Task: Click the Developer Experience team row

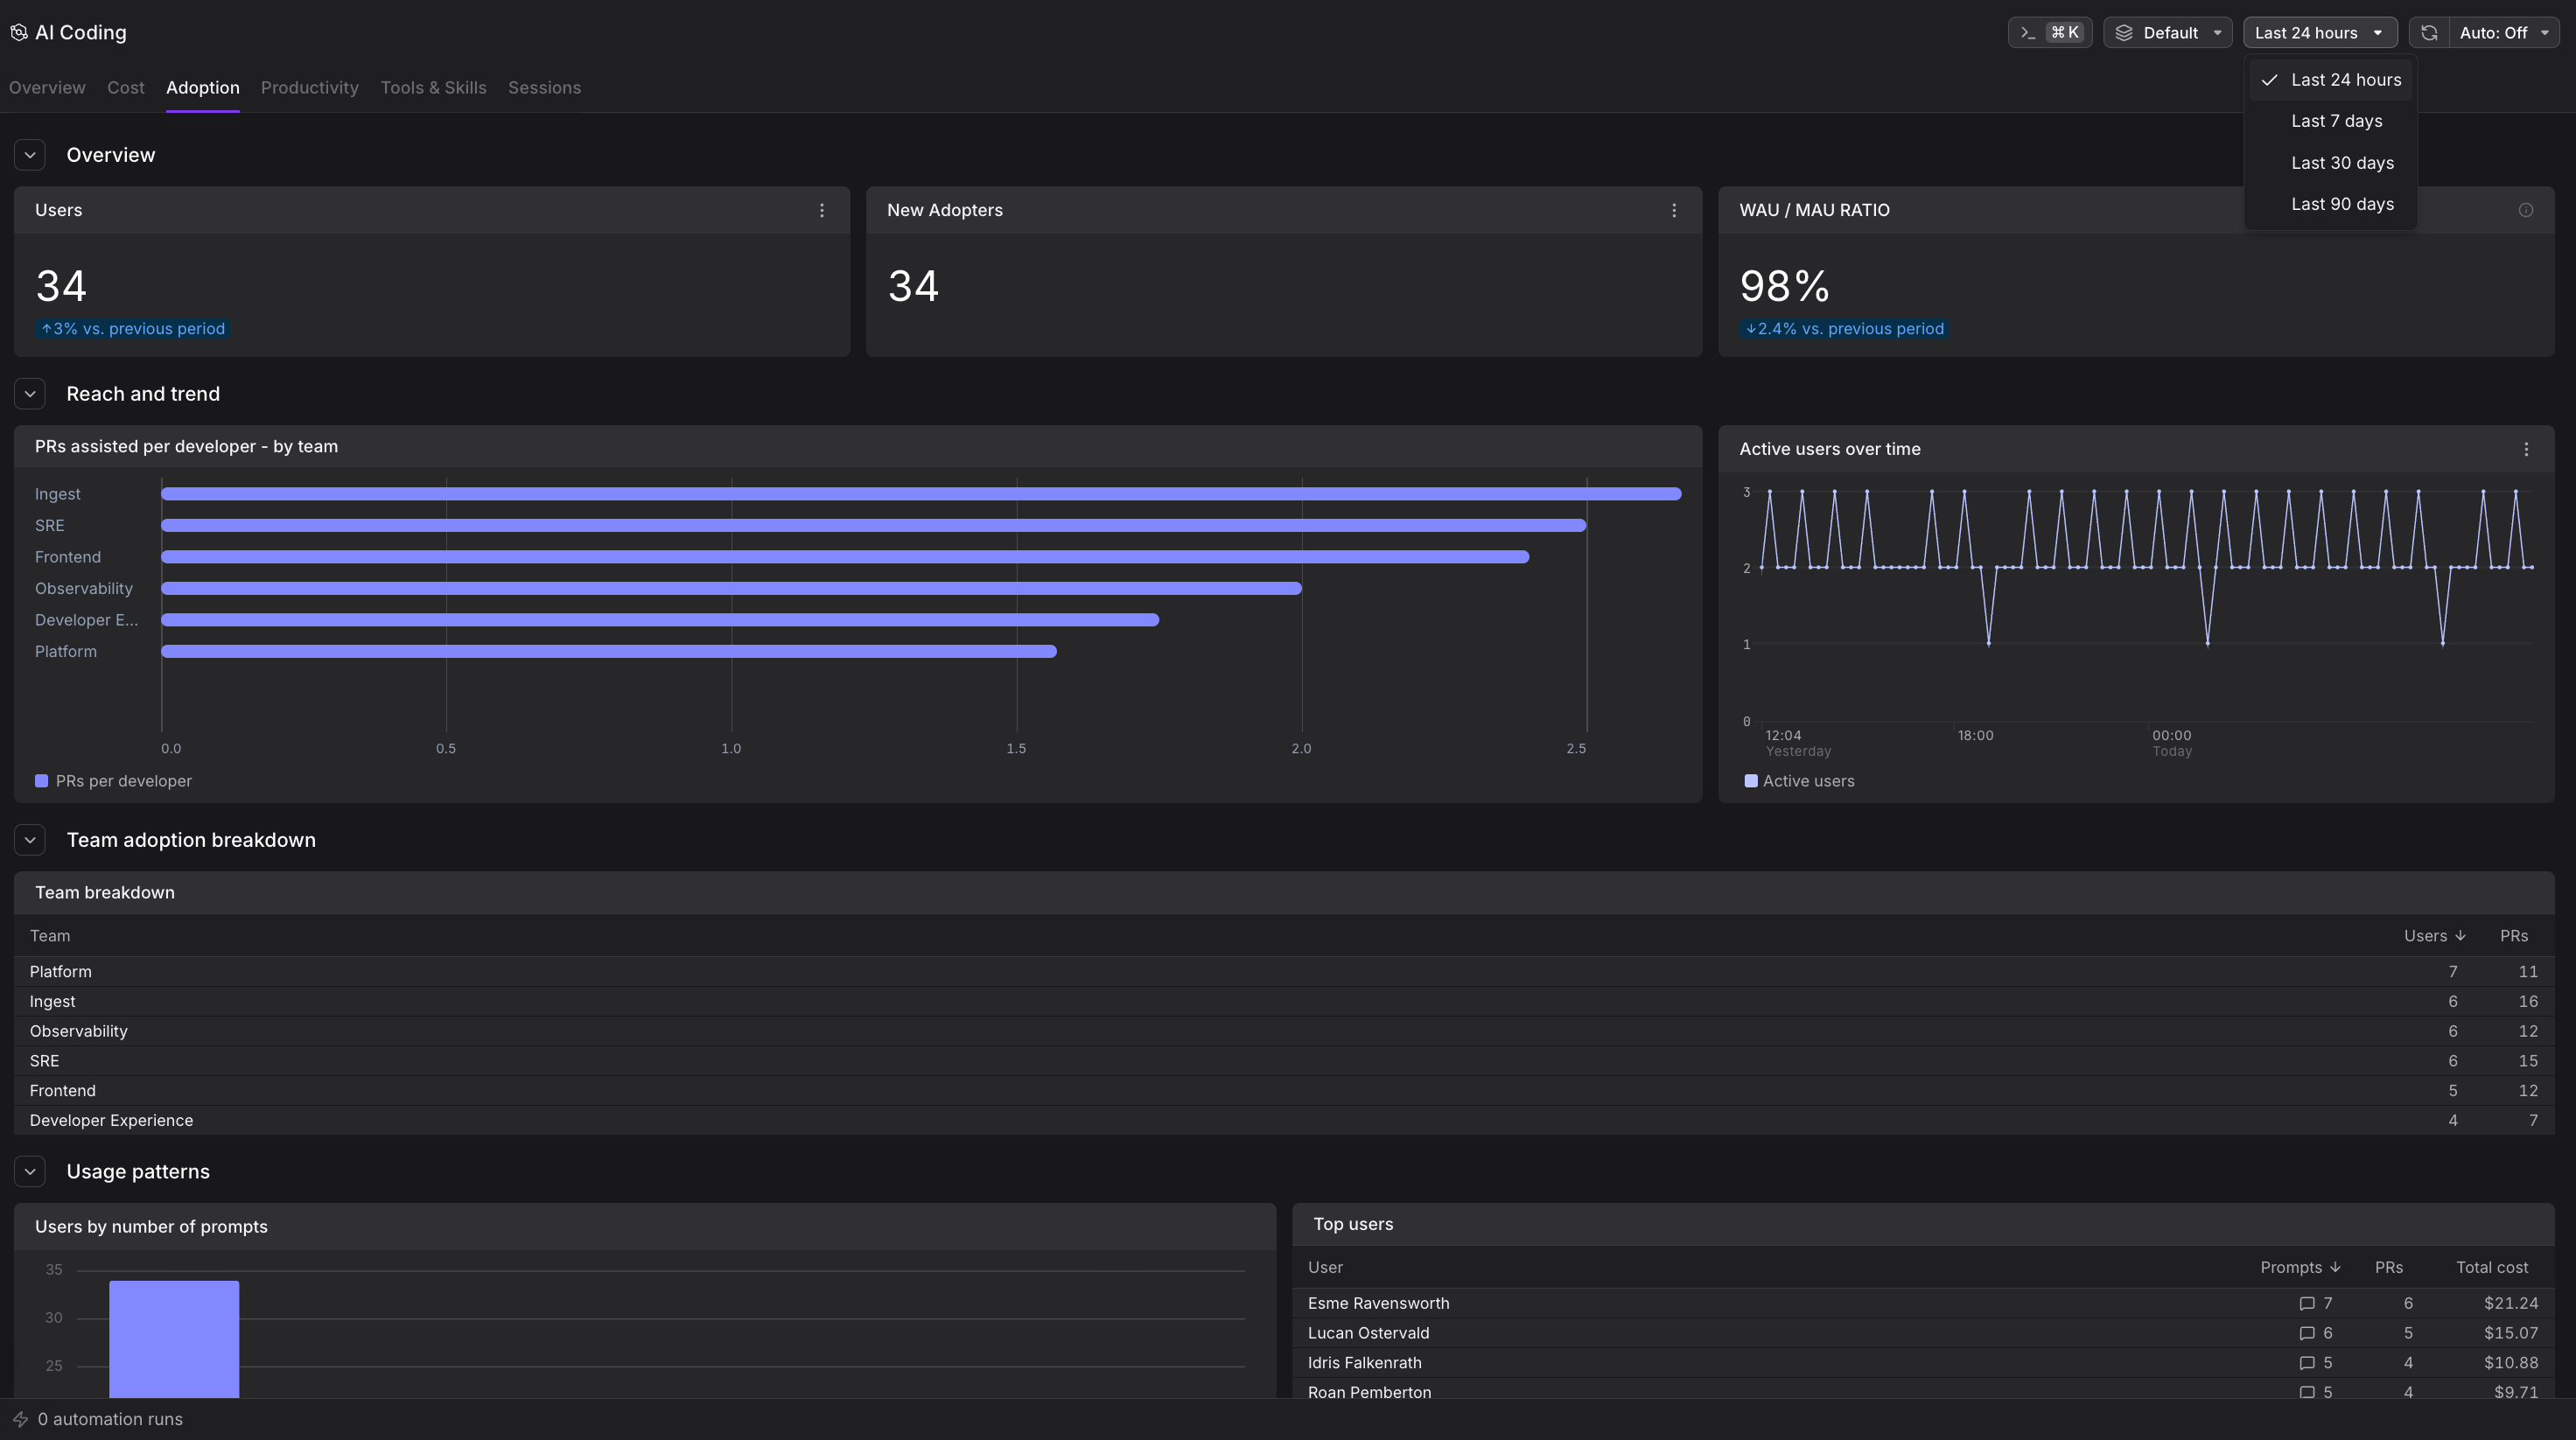Action: point(1284,1120)
